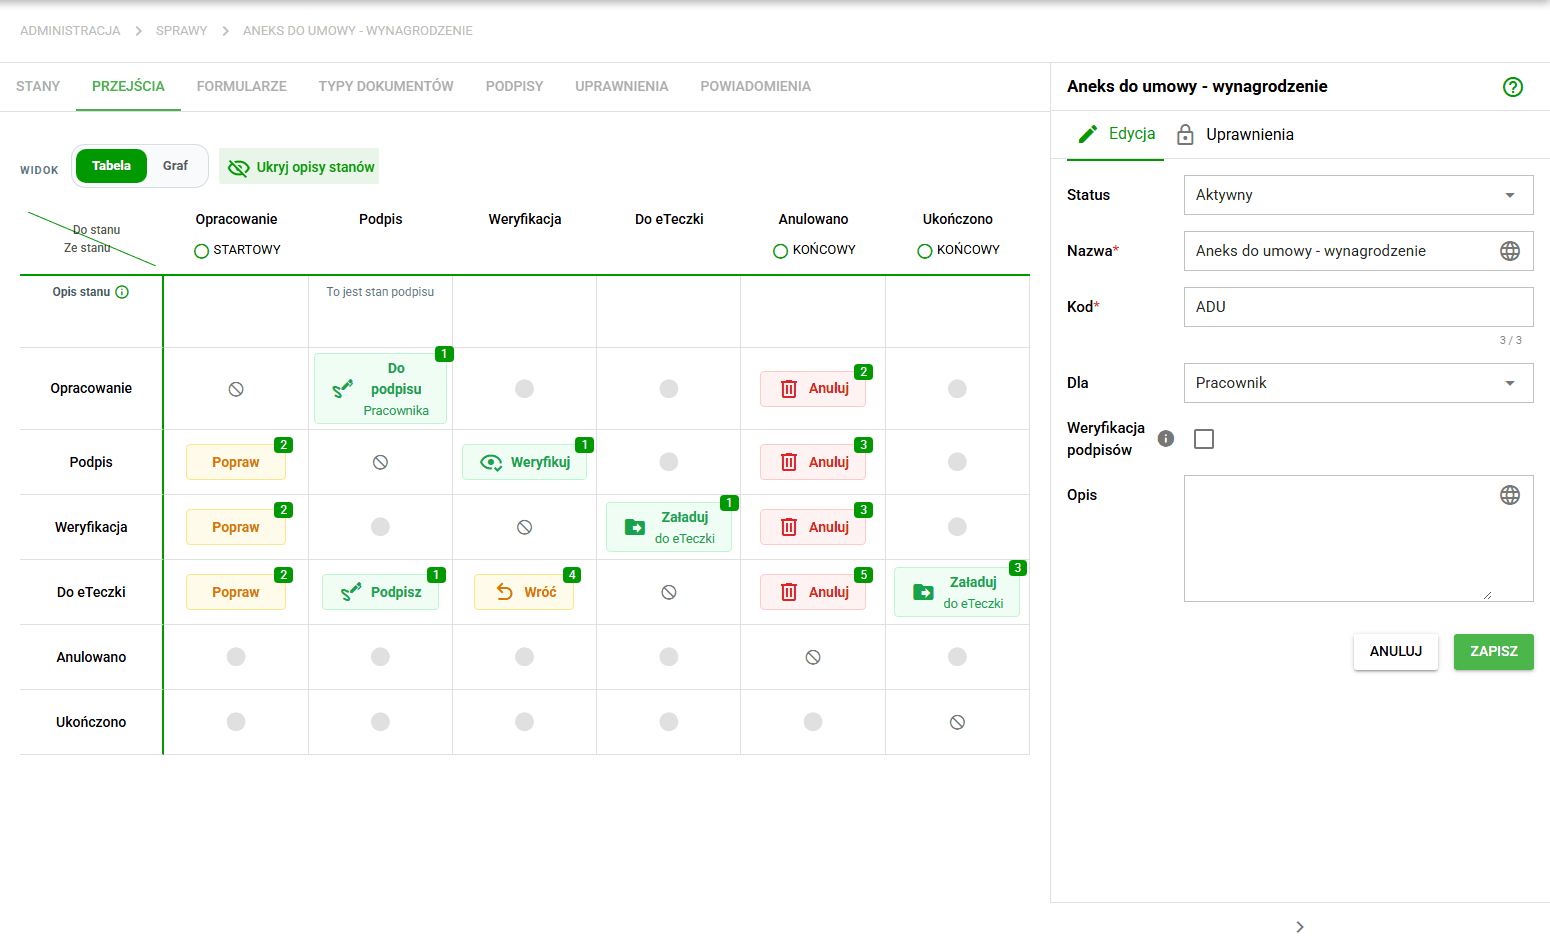
Task: Enable the Weryfikacja podpisów checkbox
Action: (x=1204, y=439)
